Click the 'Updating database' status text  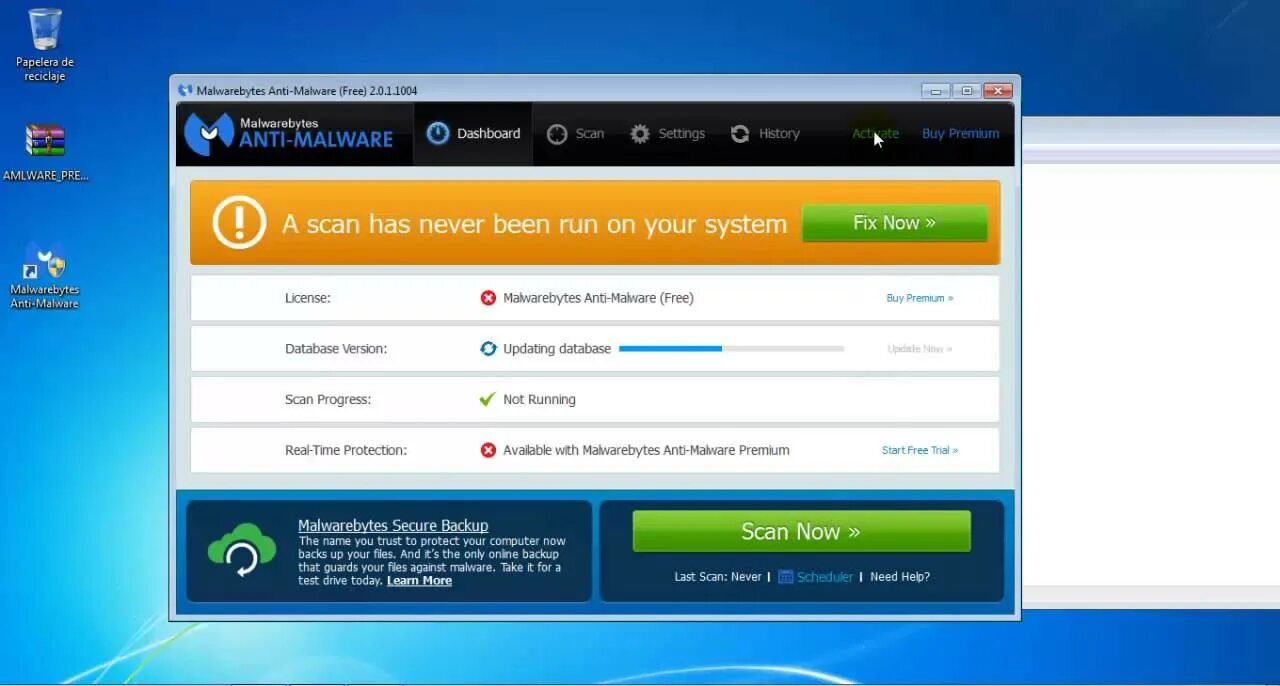(557, 349)
